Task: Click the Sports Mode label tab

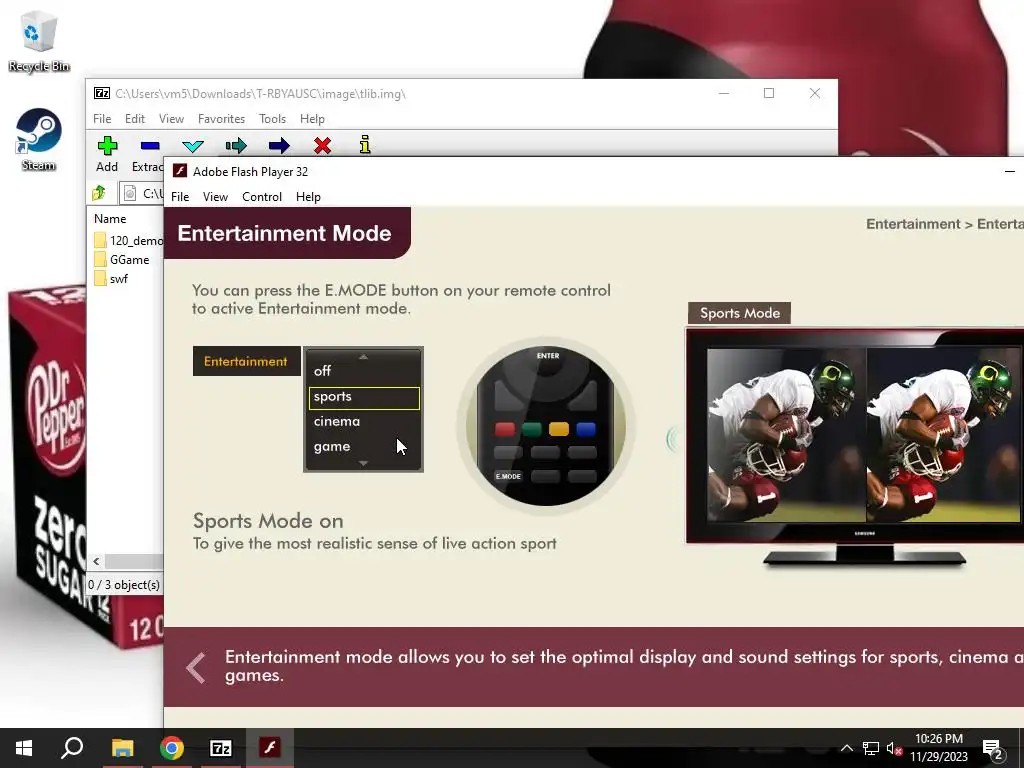Action: click(x=739, y=313)
